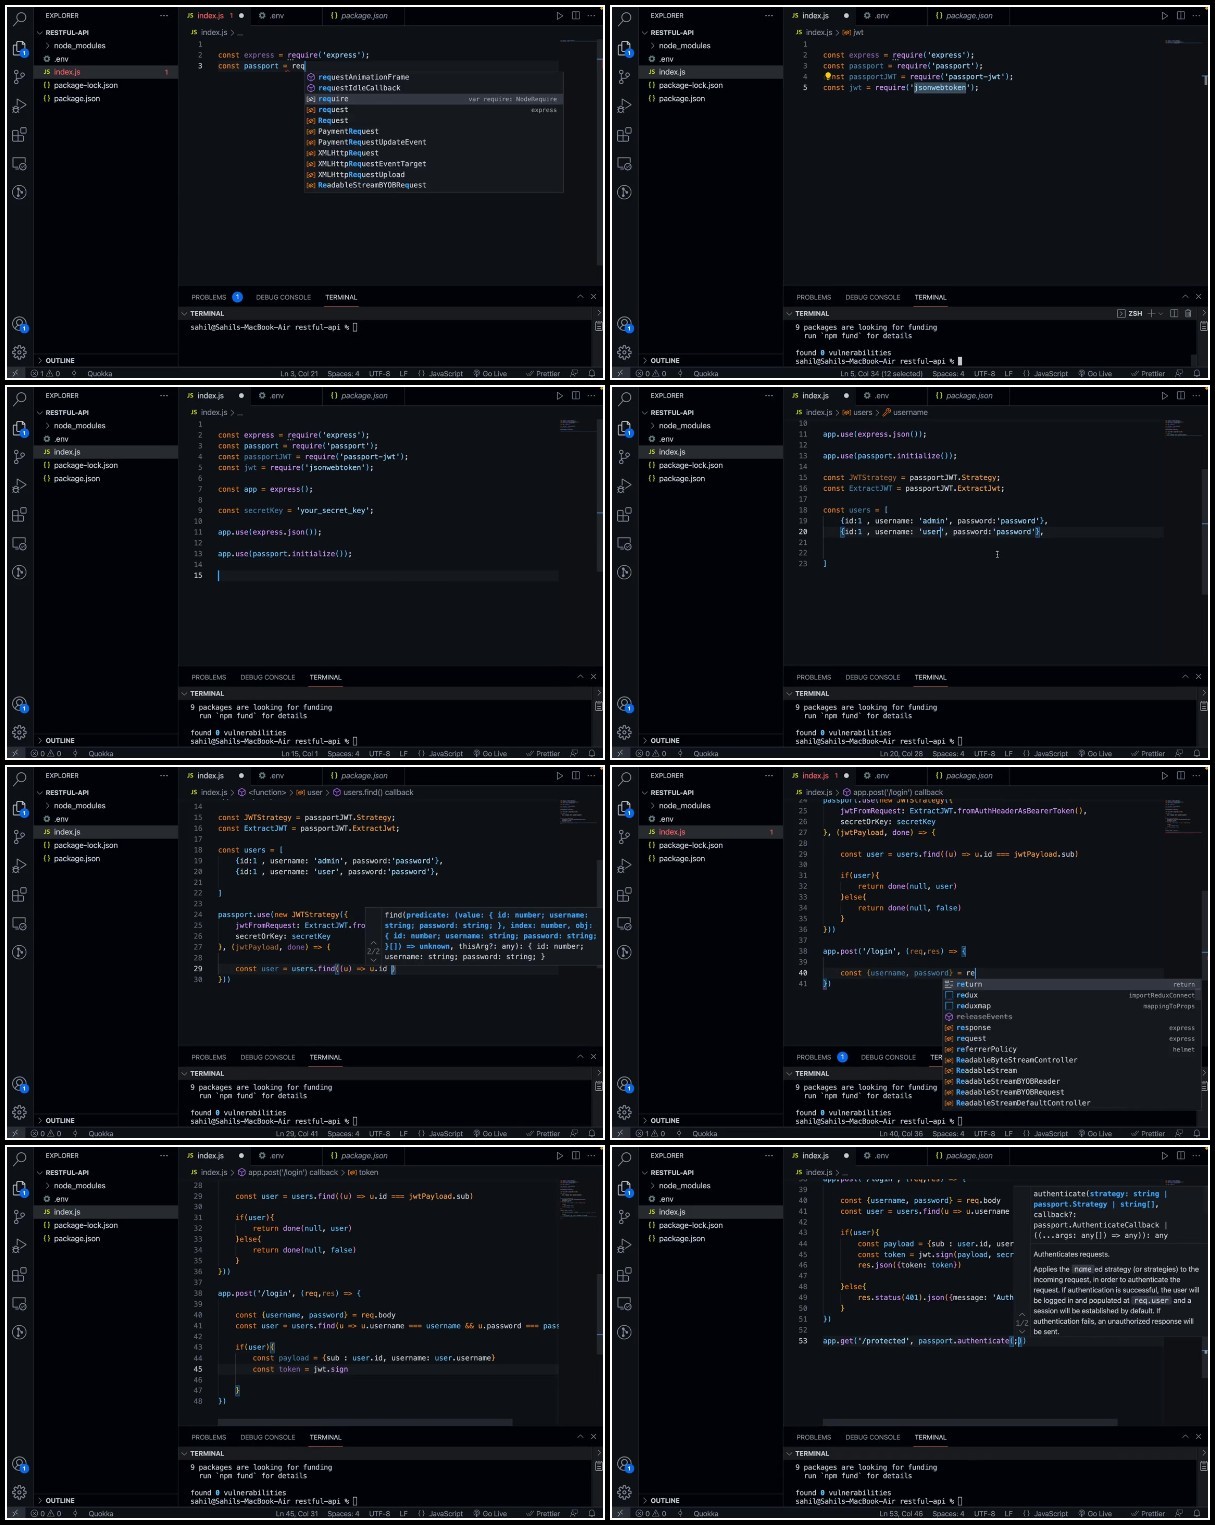Click the circular git icon in Ln 45 window
Viewport: 1215px width, 1525px height.
click(19, 1333)
